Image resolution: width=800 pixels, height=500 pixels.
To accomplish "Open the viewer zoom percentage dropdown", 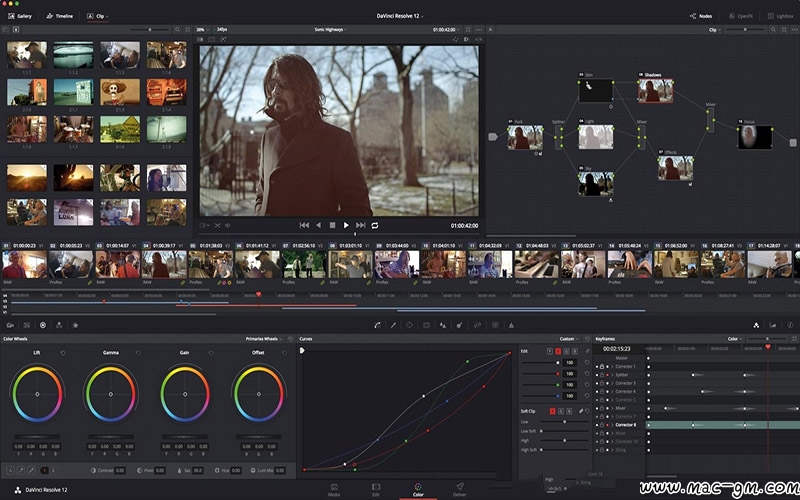I will click(x=203, y=30).
